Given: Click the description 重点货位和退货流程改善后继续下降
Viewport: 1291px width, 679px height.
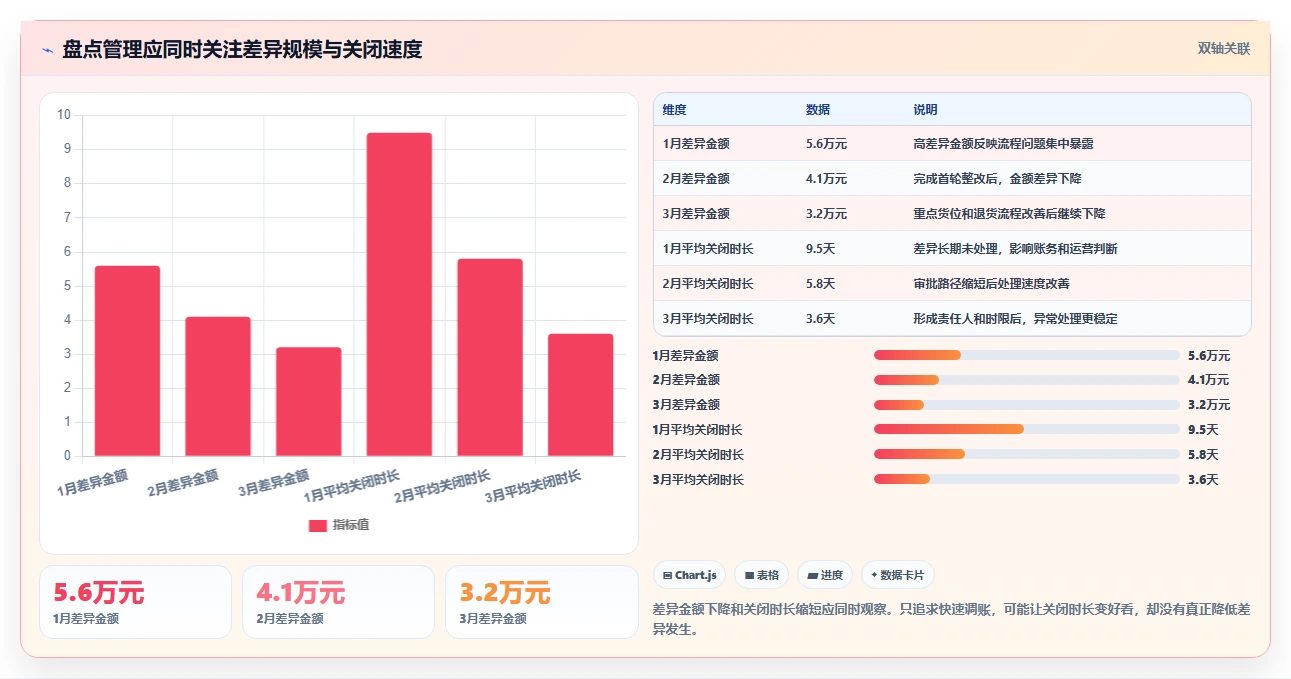Looking at the screenshot, I should pyautogui.click(x=1009, y=214).
